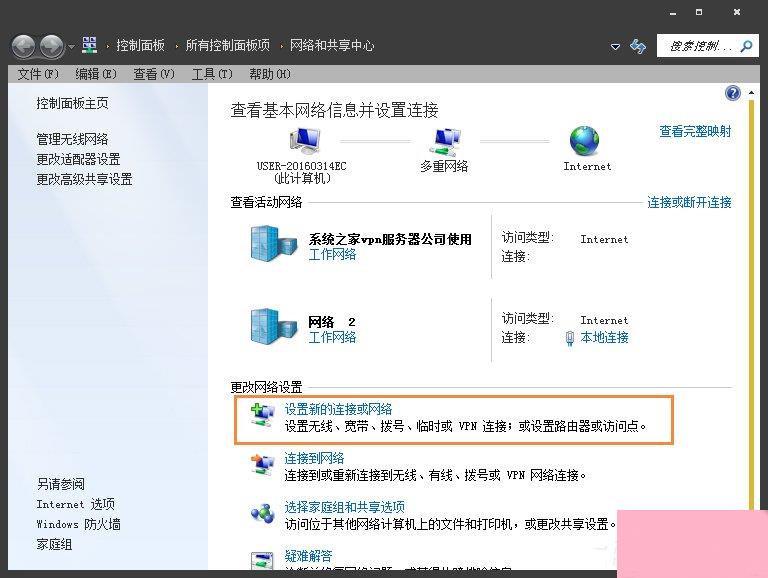
Task: Click 系统之家vpn服务器公司使用 network name
Action: point(390,239)
